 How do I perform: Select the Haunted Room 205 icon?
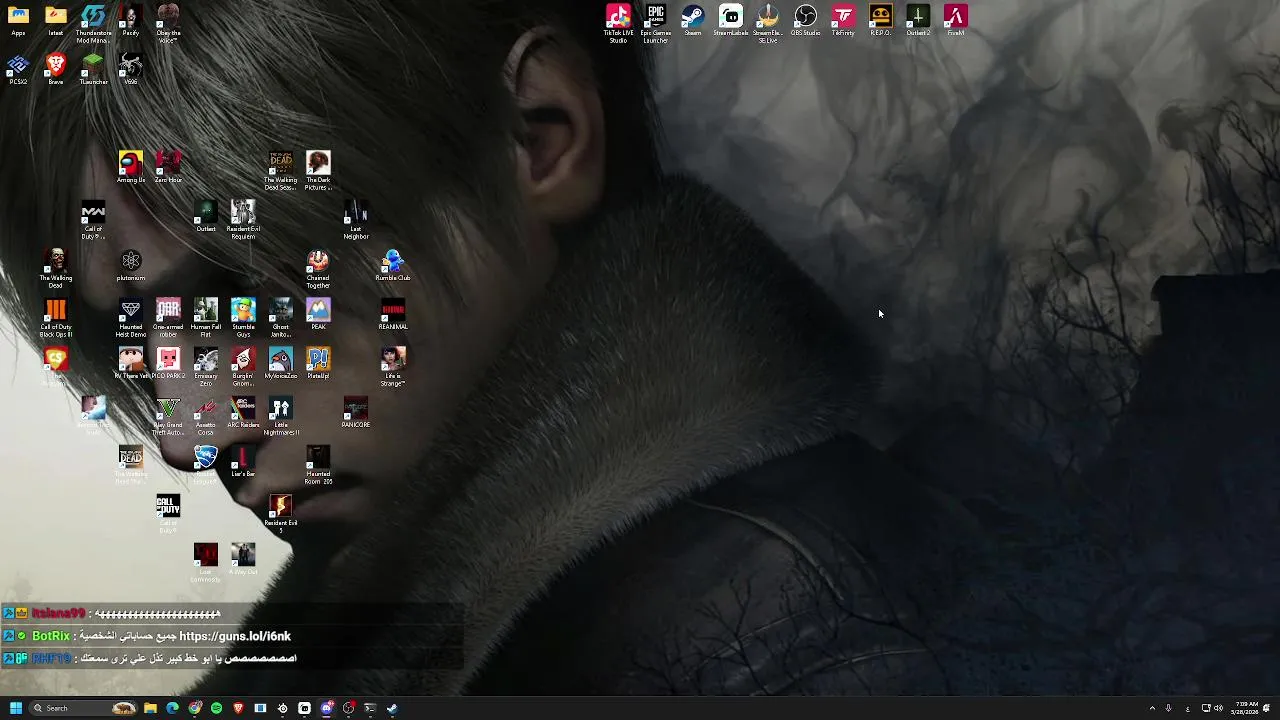coord(318,464)
